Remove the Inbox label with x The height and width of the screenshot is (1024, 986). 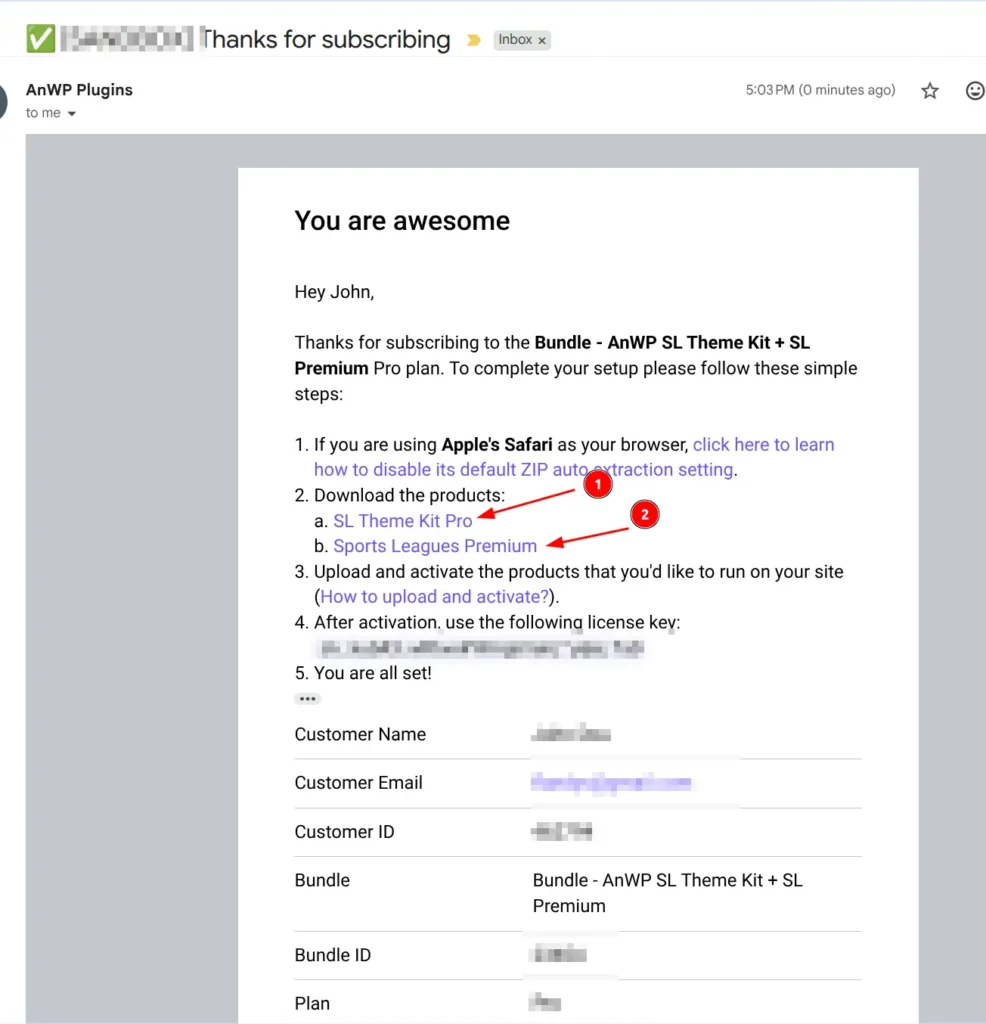(542, 40)
